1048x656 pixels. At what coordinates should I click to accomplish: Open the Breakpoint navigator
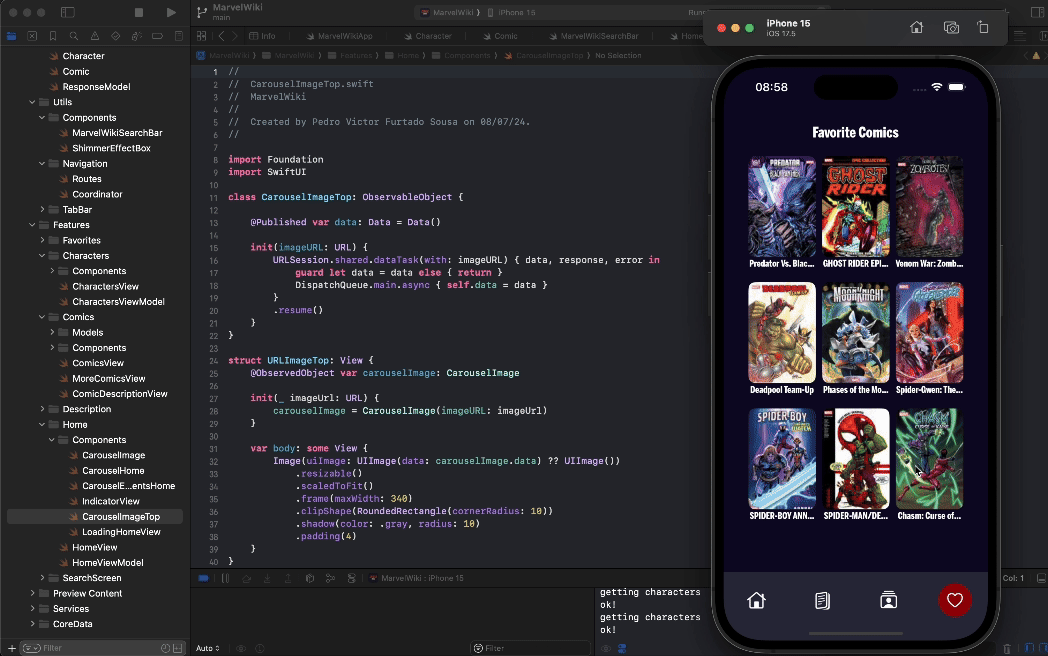pos(158,36)
